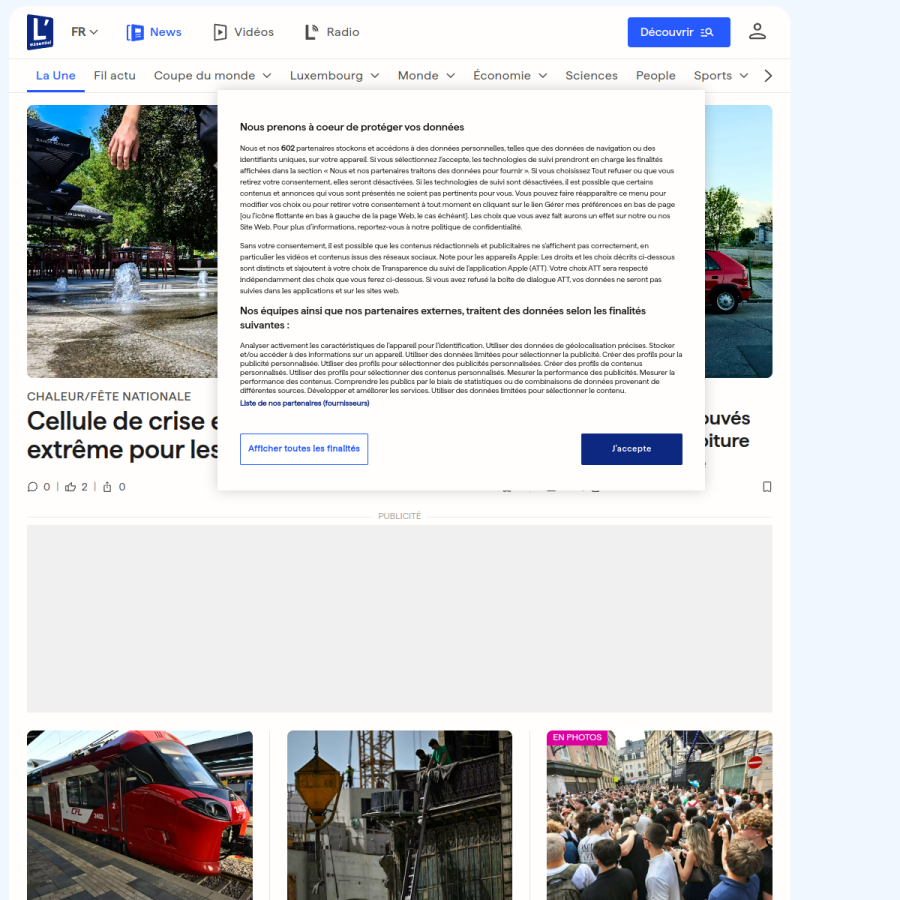Open the fountain article photo
900x900 pixels.
click(x=122, y=241)
